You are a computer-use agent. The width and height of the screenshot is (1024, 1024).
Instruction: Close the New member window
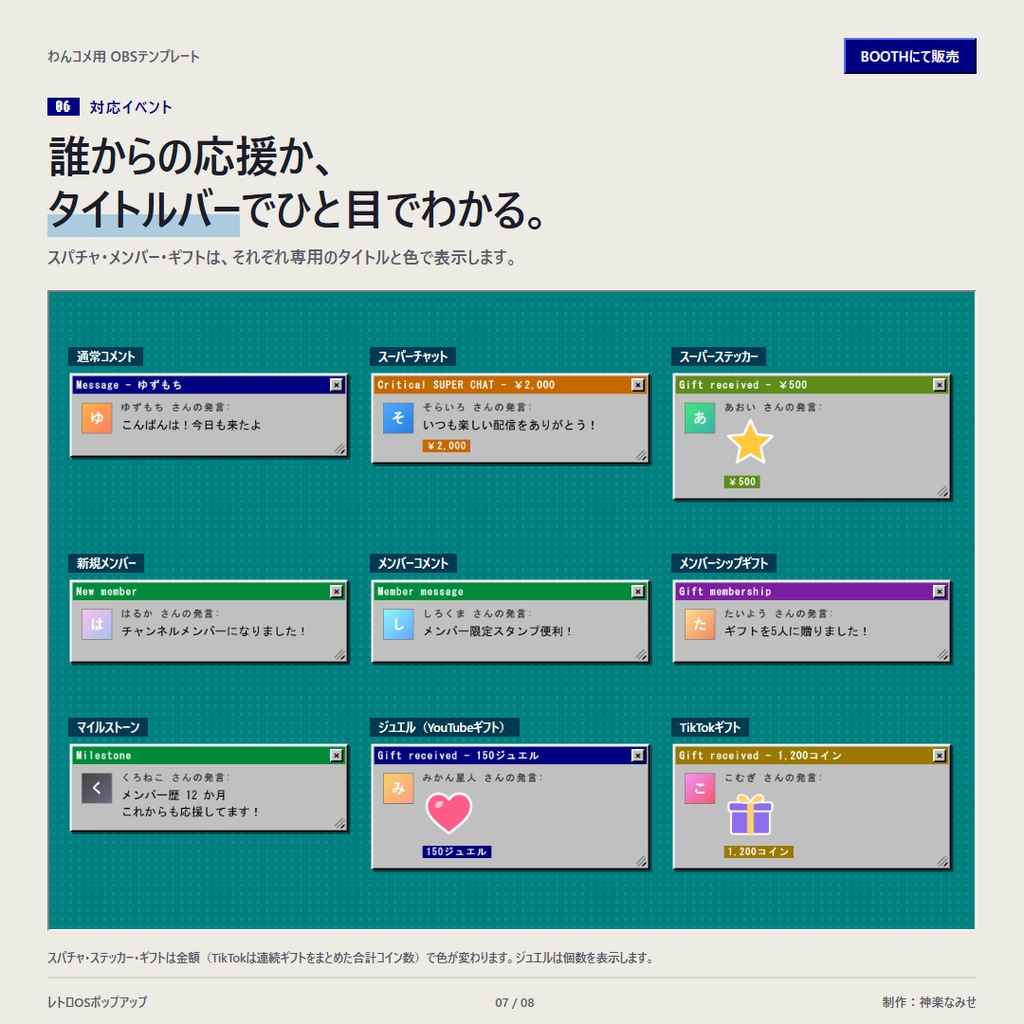tap(336, 592)
